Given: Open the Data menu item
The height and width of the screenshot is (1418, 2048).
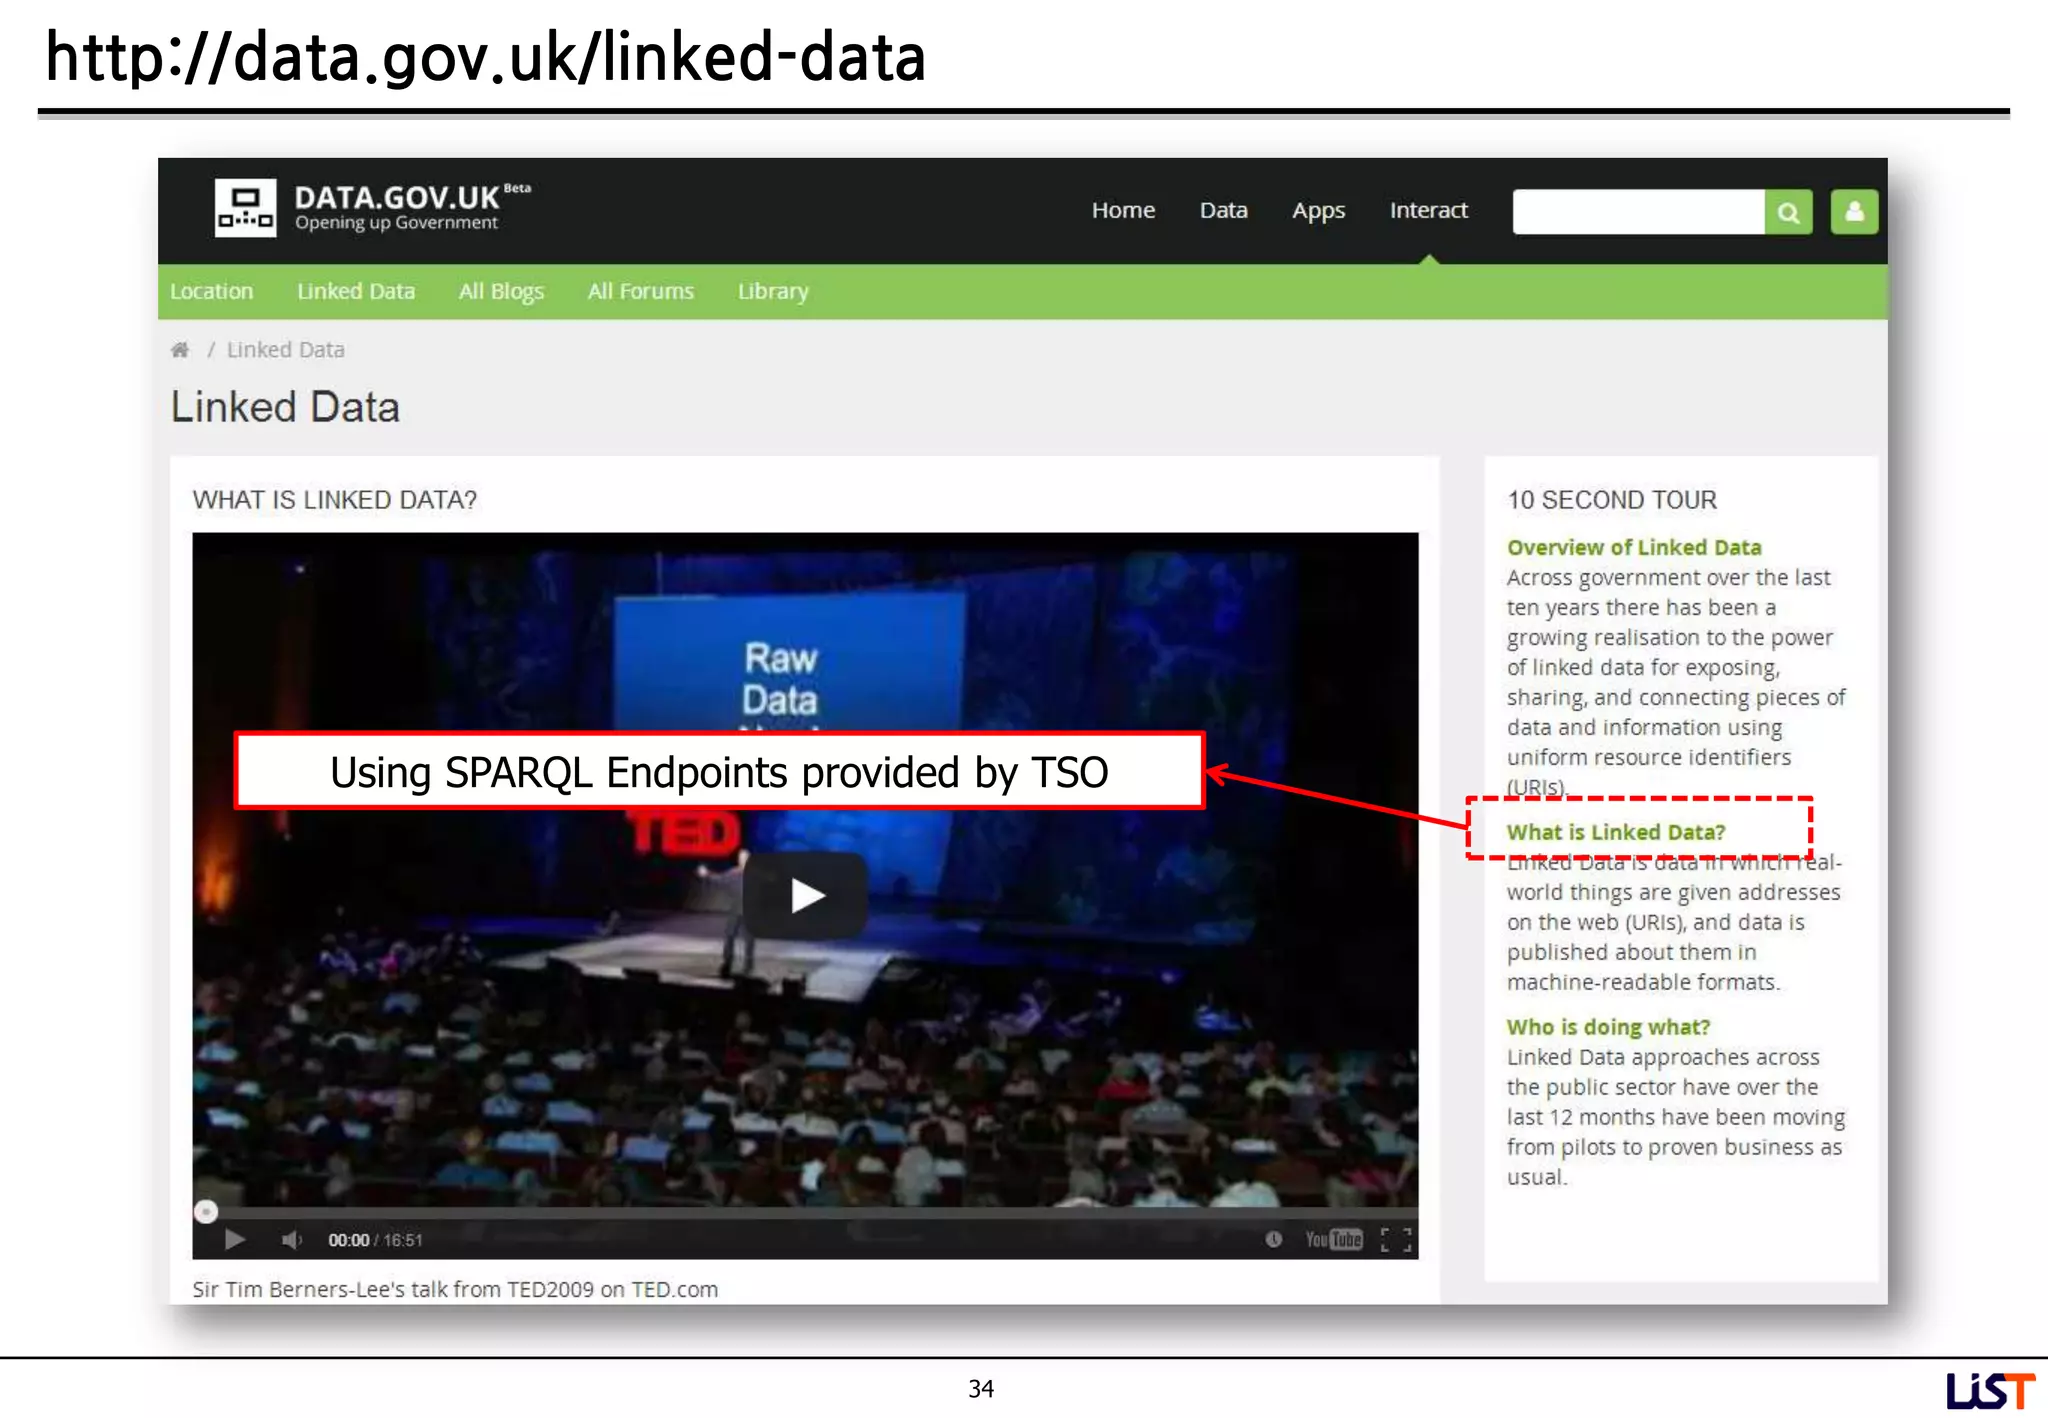Looking at the screenshot, I should click(1223, 211).
